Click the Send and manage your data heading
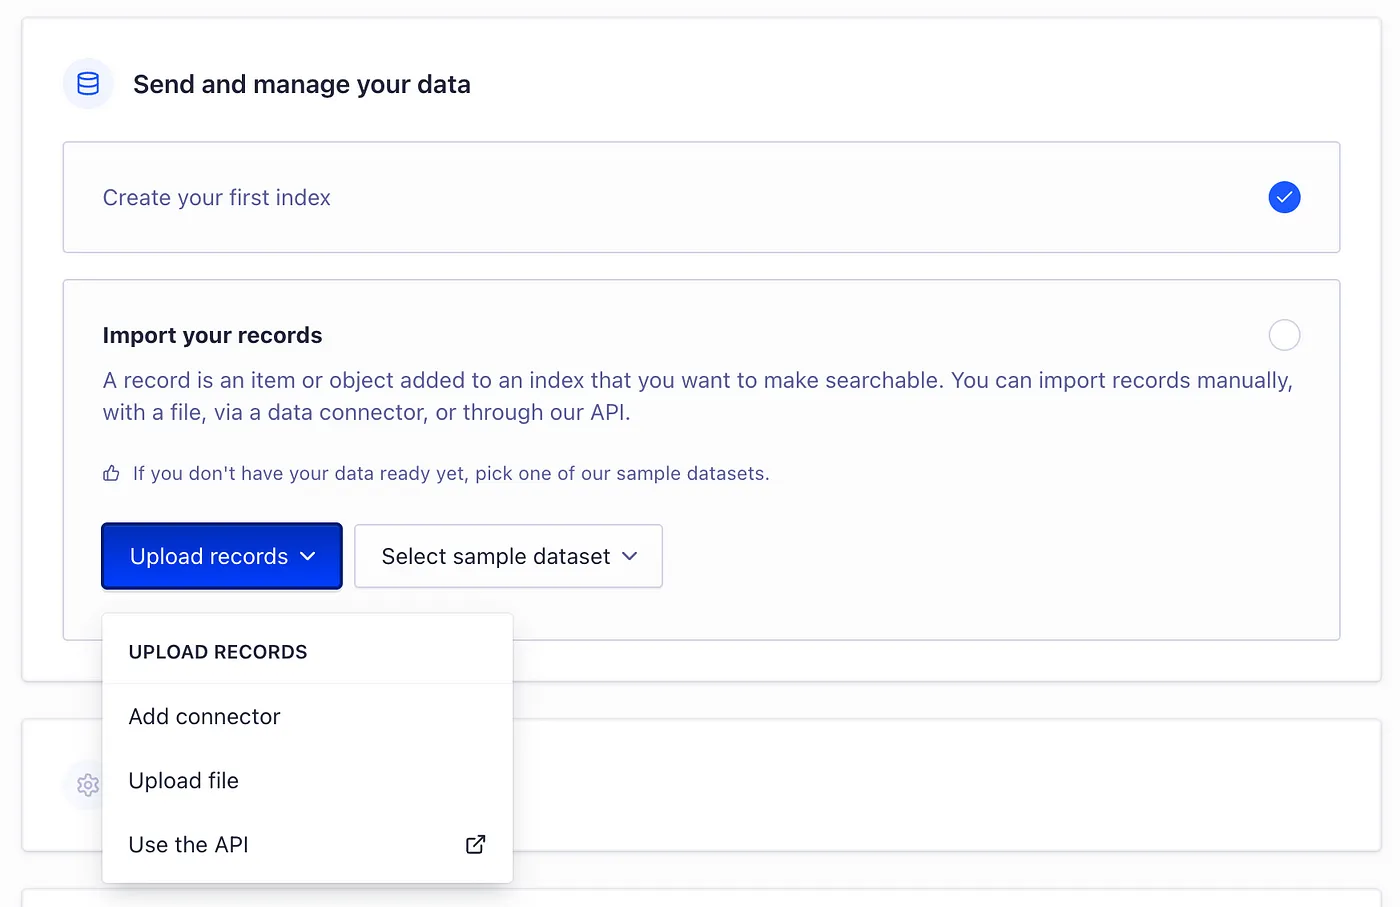This screenshot has width=1400, height=907. click(x=302, y=84)
